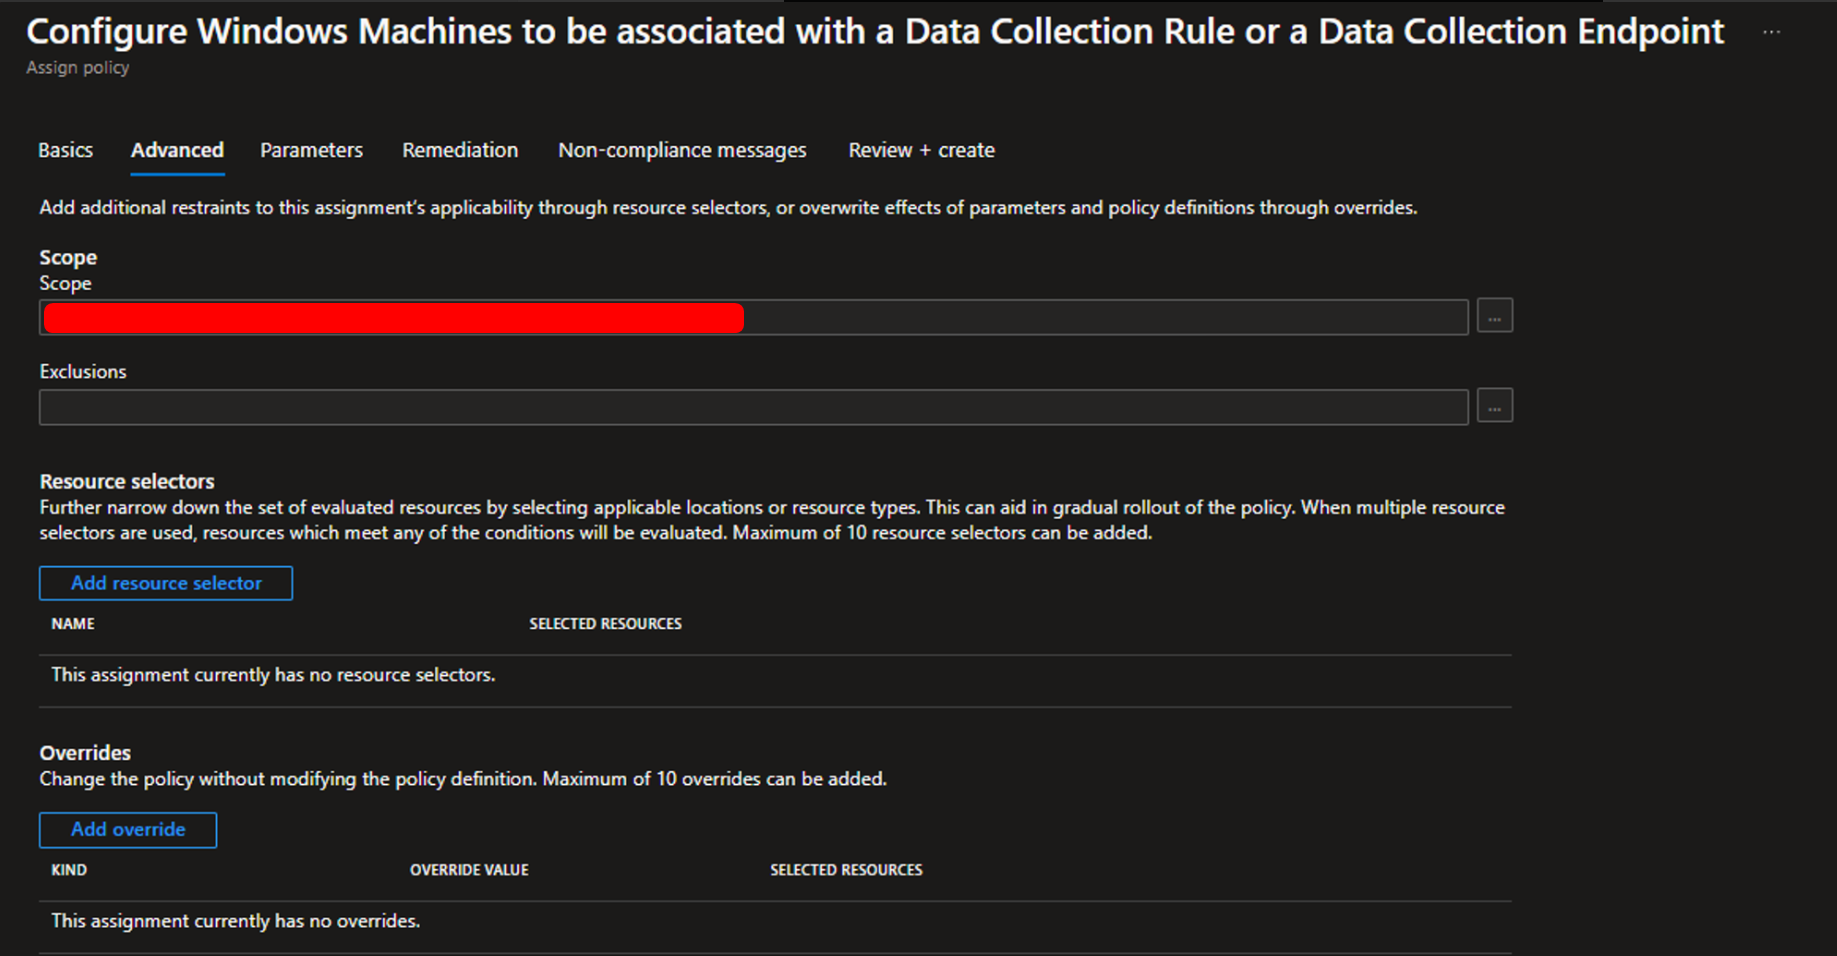
Task: Click inside the Scope field
Action: click(x=1100, y=318)
